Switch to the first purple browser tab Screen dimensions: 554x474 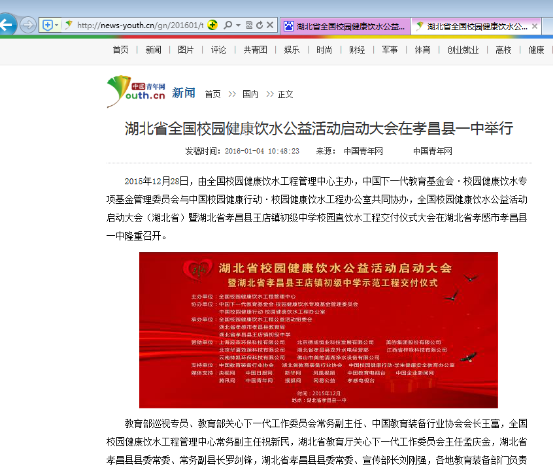point(346,26)
